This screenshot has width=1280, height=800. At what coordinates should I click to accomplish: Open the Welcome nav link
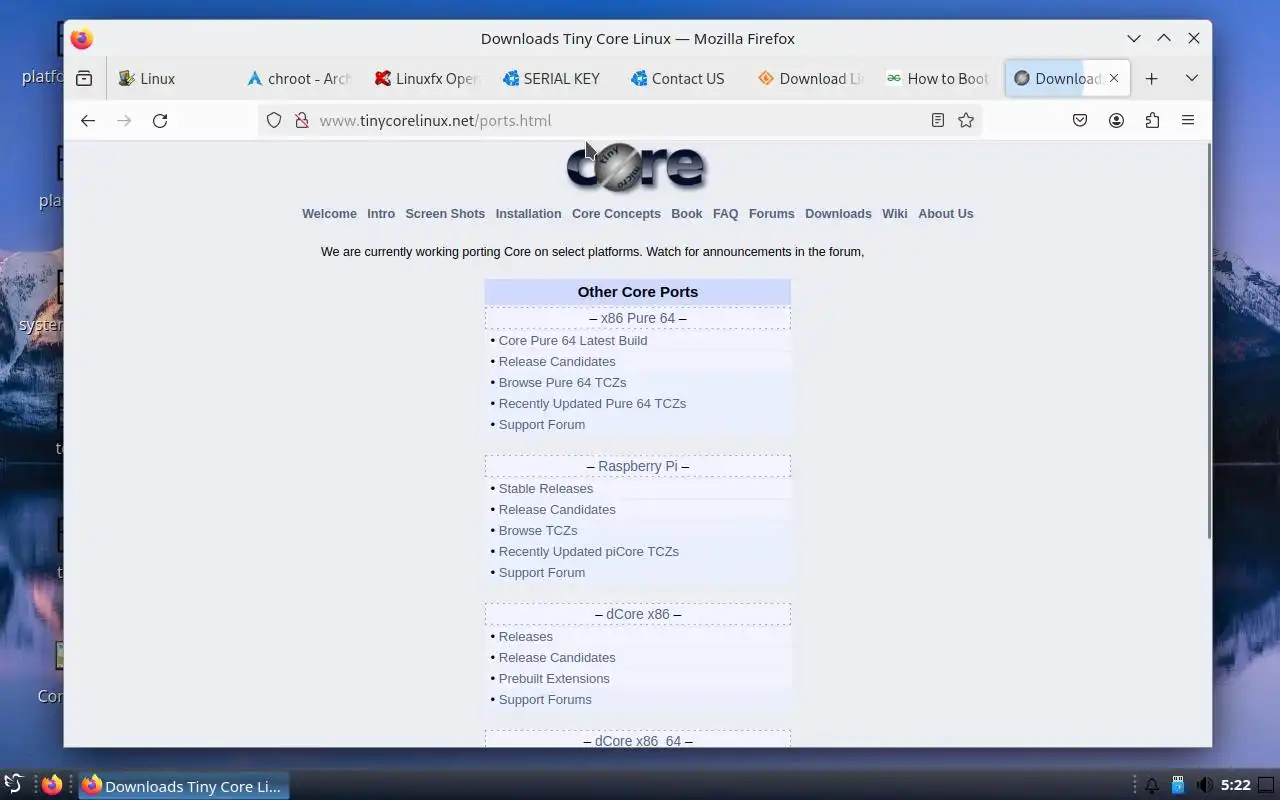point(329,214)
